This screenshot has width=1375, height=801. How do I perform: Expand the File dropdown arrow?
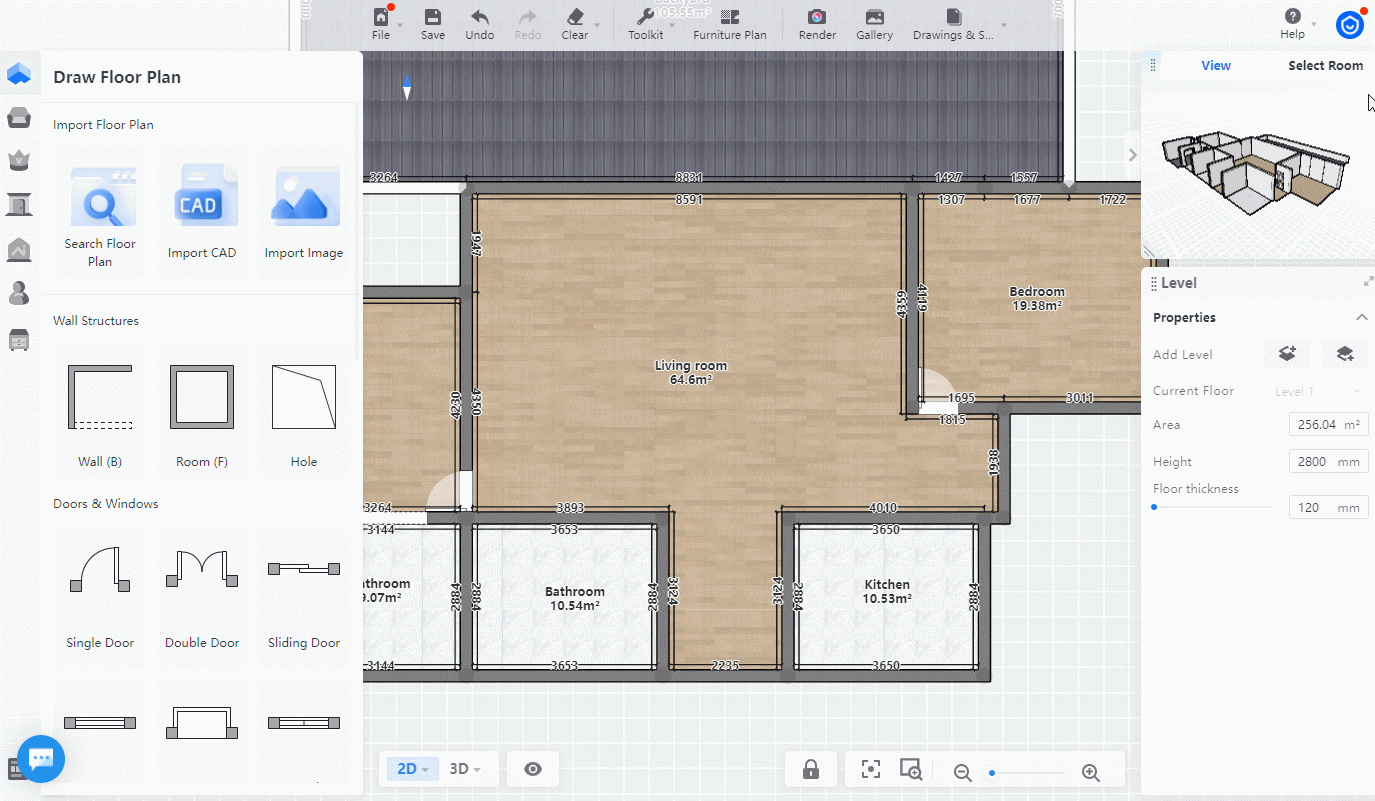(x=400, y=25)
